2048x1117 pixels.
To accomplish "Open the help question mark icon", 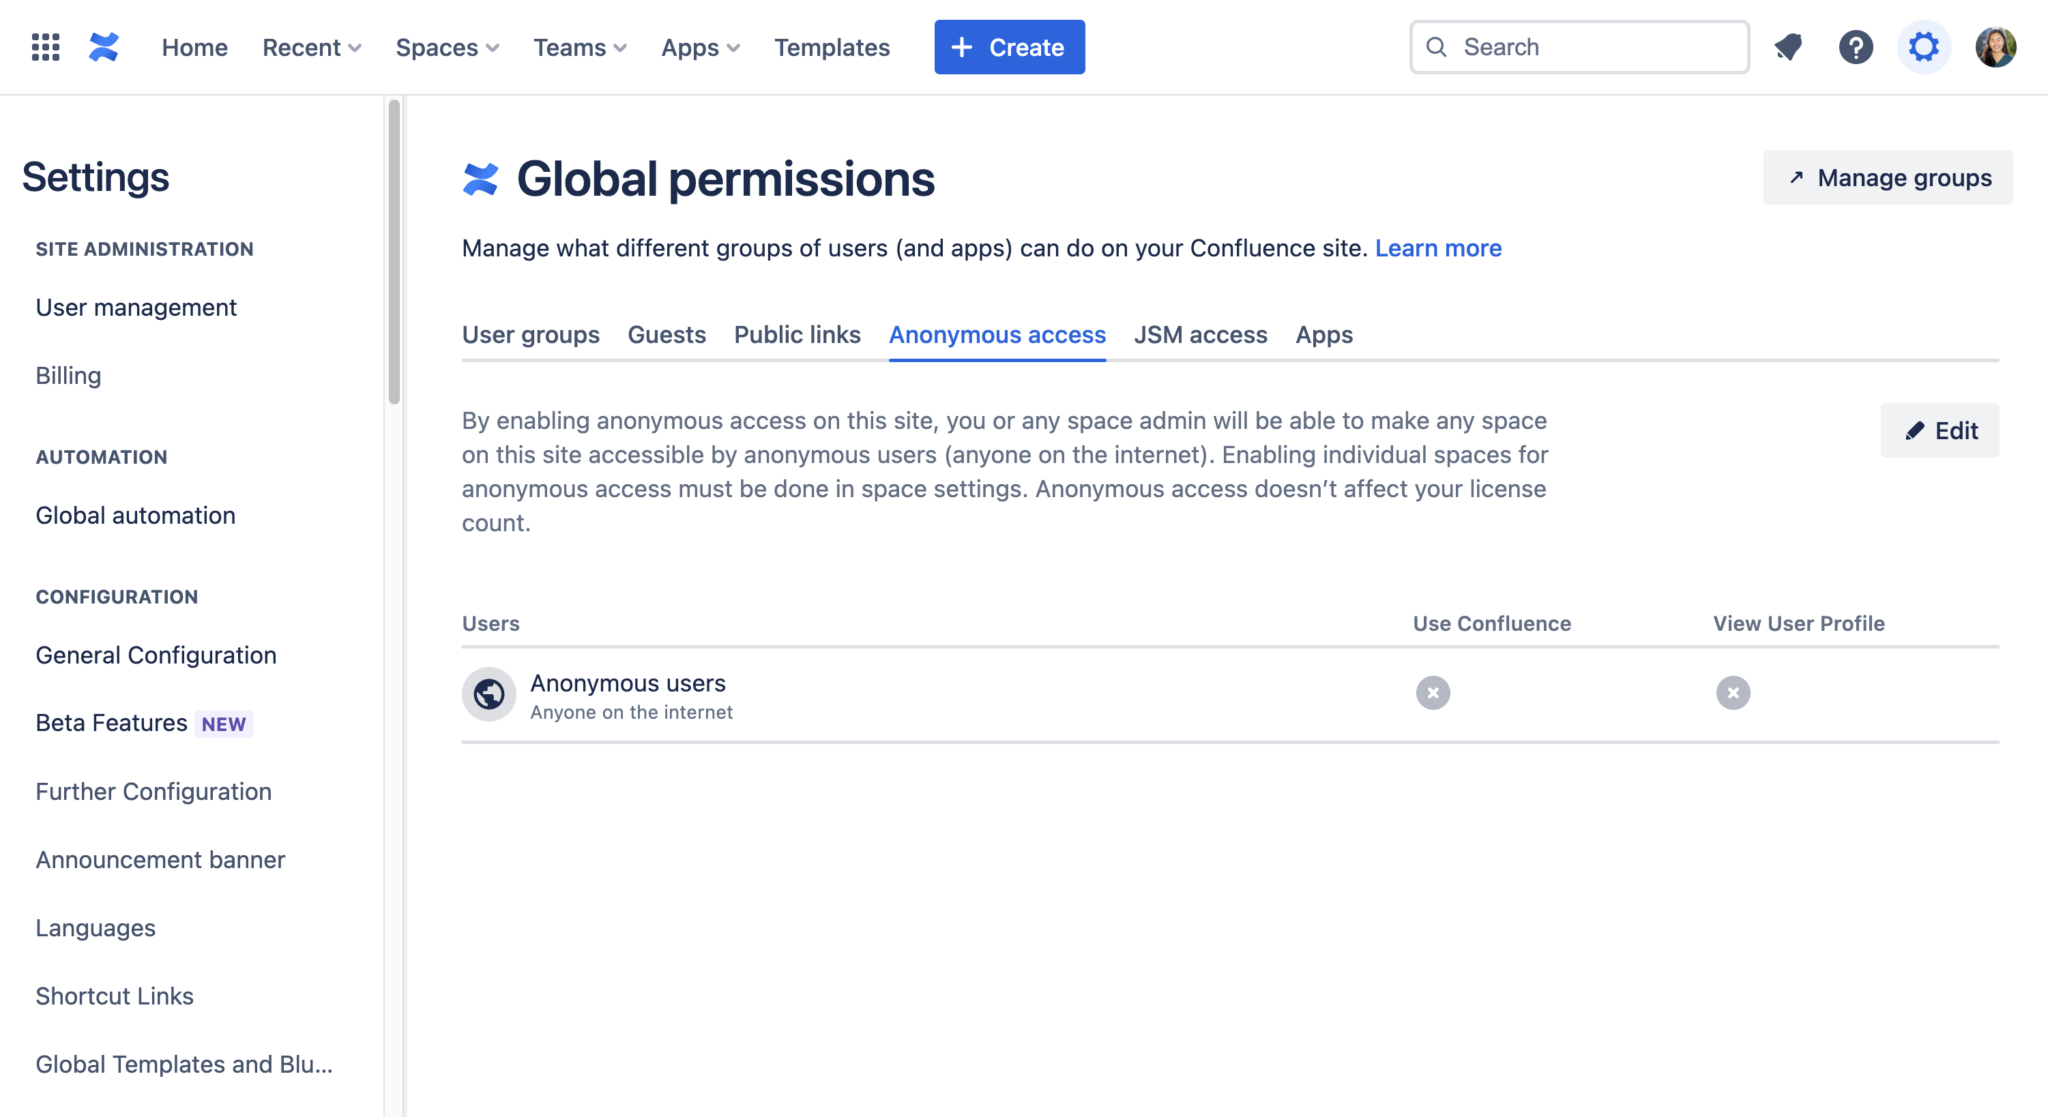I will (x=1856, y=47).
